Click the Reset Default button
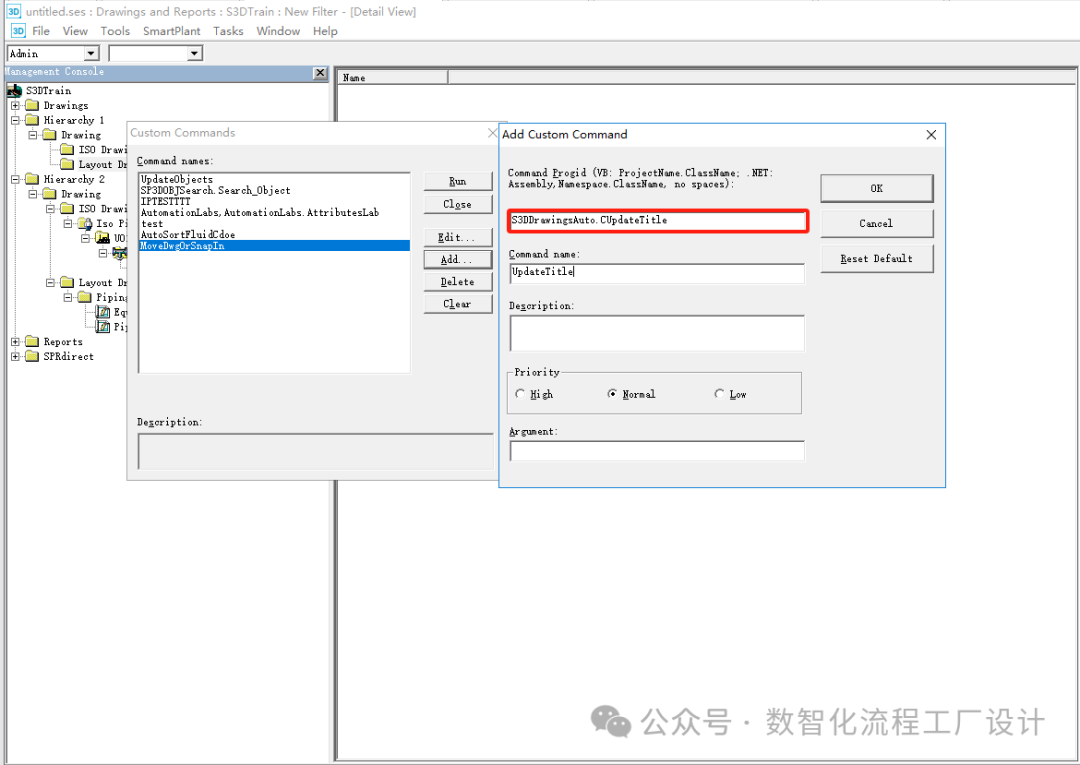 876,258
